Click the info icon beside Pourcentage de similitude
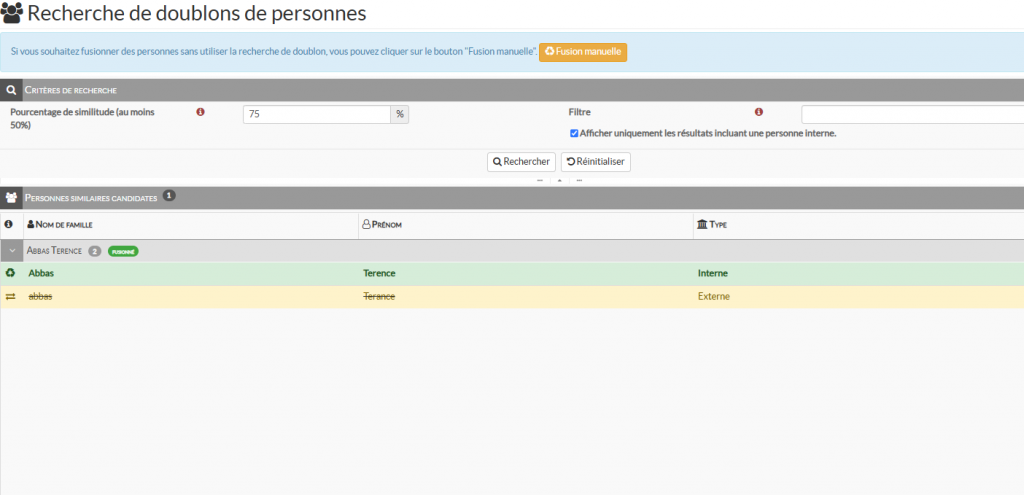1024x495 pixels. (x=200, y=113)
